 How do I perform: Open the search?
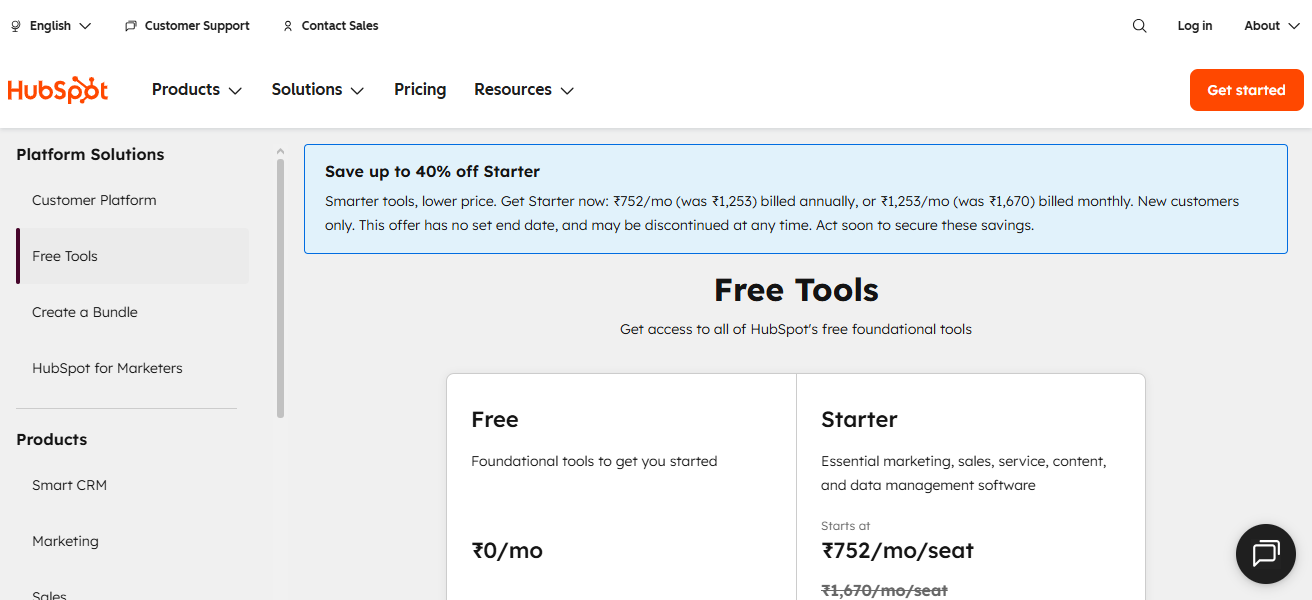click(x=1139, y=25)
